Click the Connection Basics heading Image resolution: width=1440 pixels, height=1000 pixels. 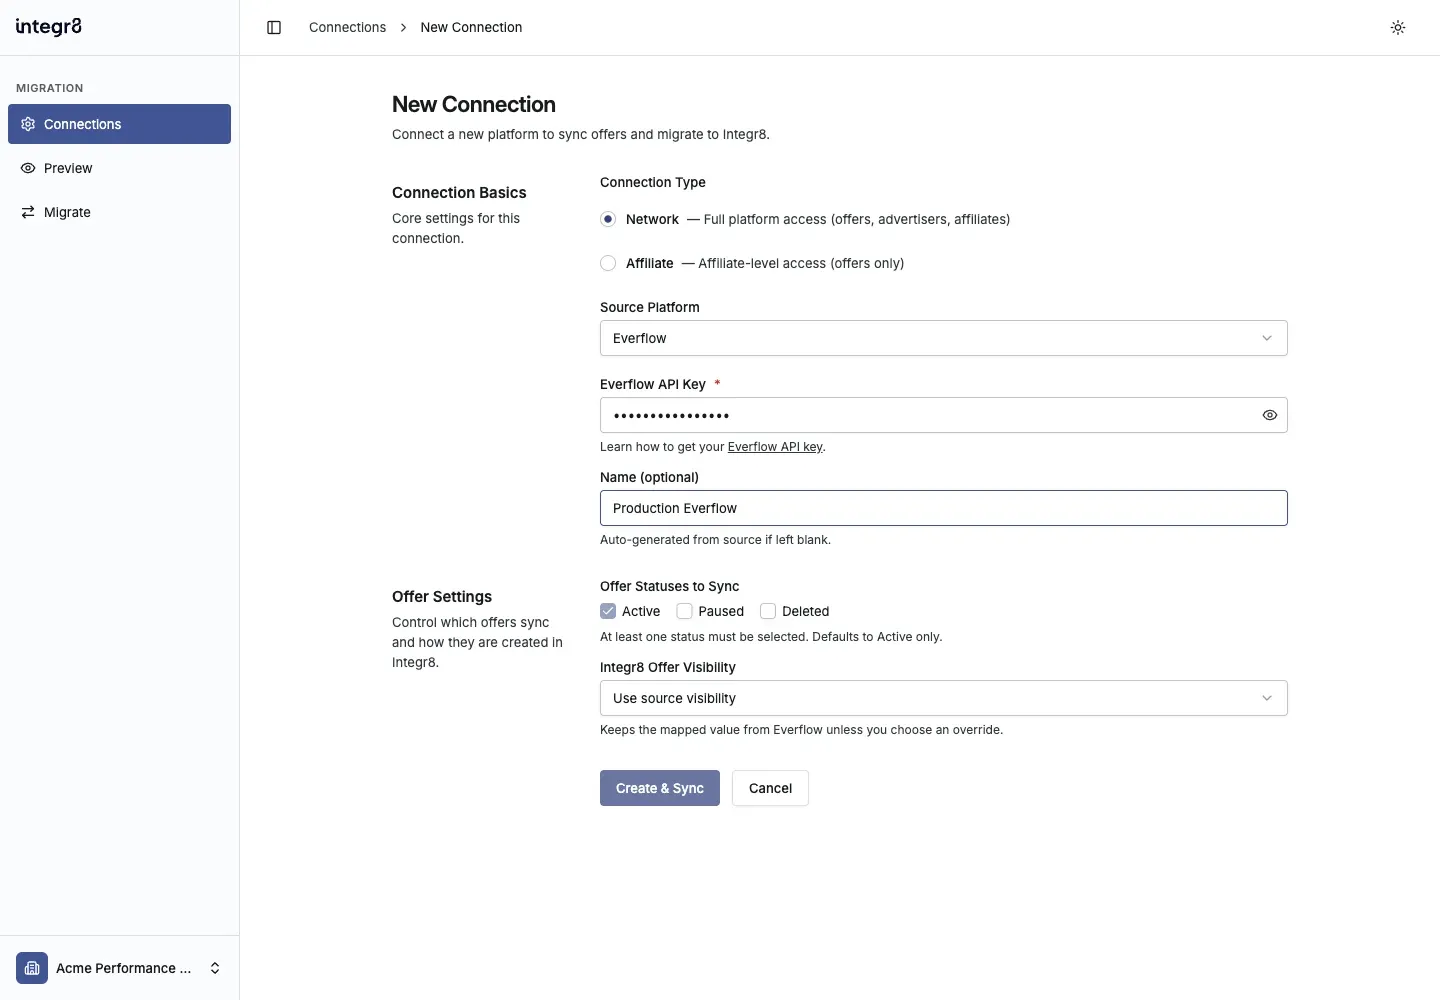click(459, 192)
